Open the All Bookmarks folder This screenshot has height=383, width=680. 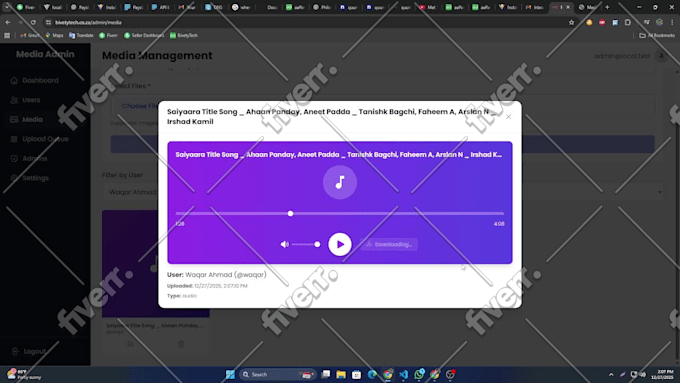(x=657, y=36)
